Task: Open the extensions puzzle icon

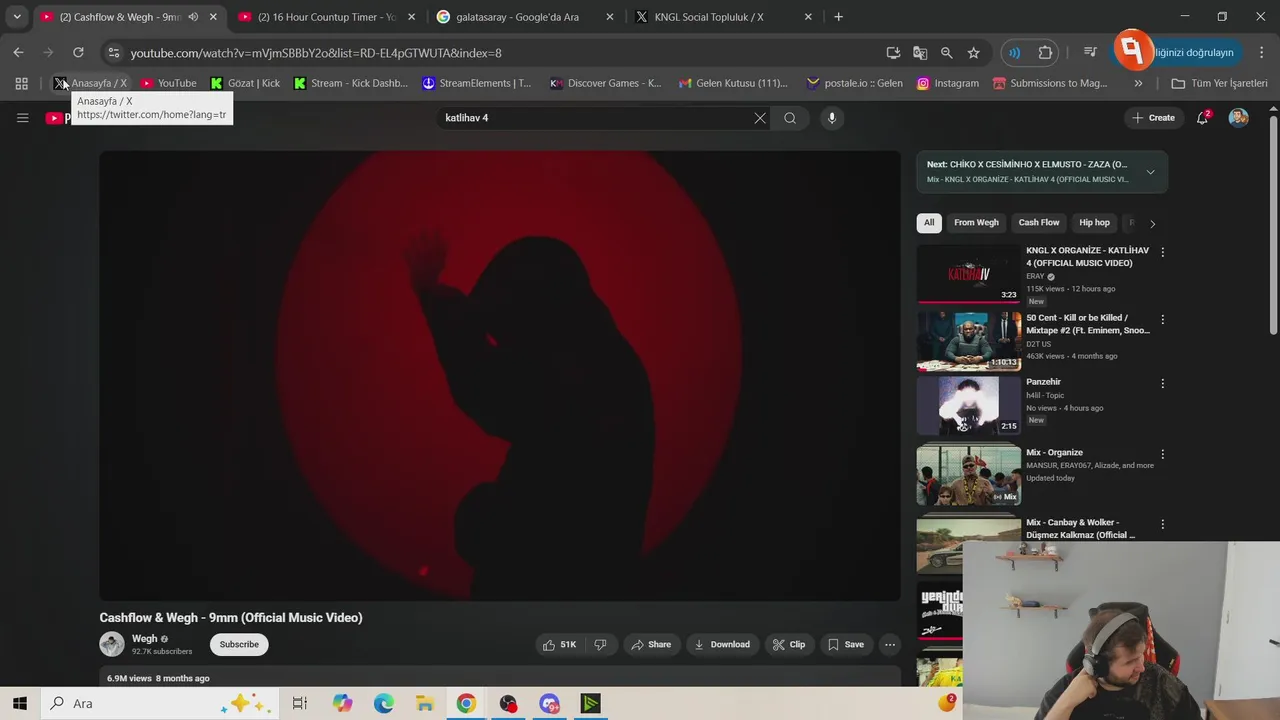Action: click(x=1046, y=52)
